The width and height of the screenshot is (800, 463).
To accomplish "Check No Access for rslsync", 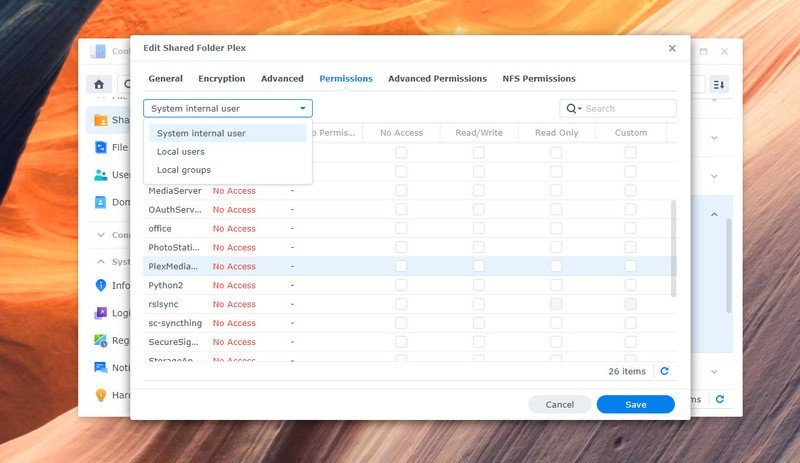I will 401,304.
